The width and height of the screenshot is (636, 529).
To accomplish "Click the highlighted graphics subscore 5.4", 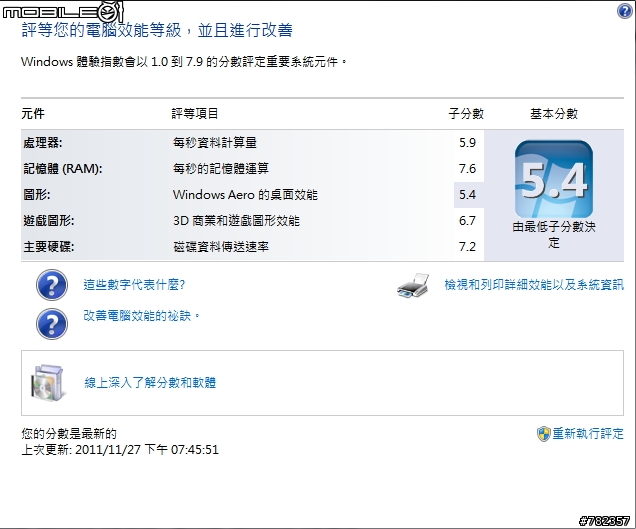I will [x=467, y=195].
